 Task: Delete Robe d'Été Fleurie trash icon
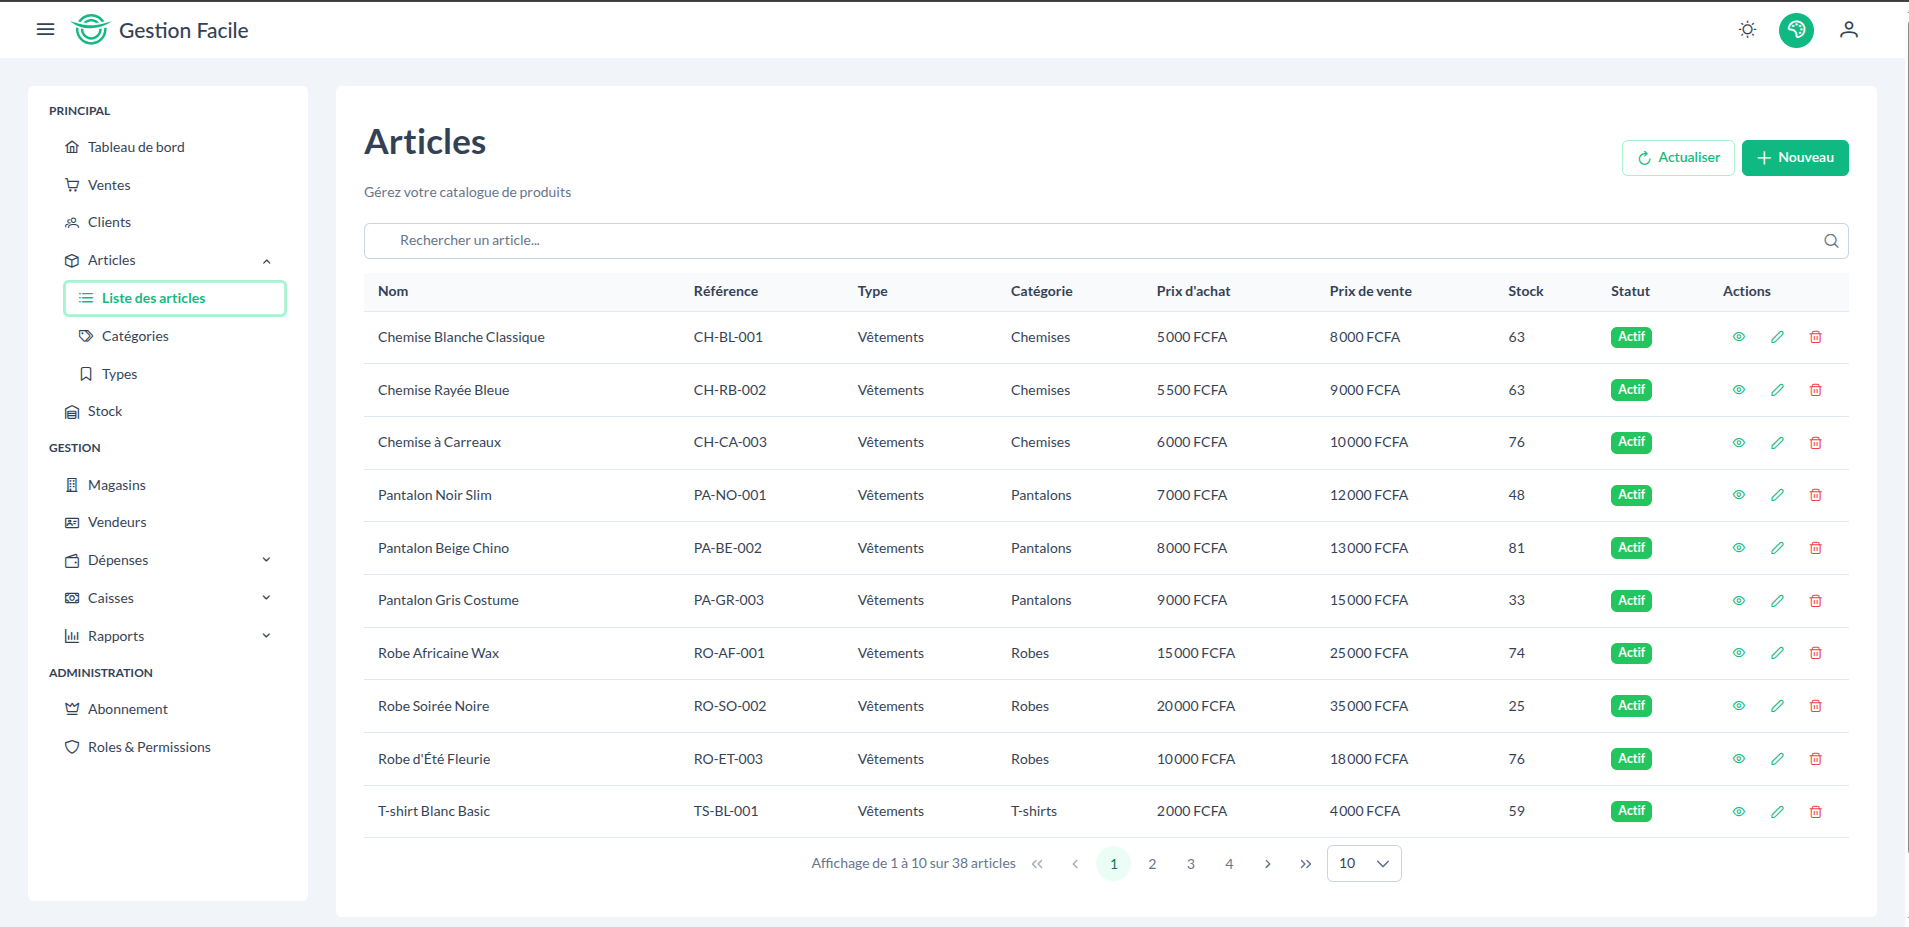pos(1815,759)
